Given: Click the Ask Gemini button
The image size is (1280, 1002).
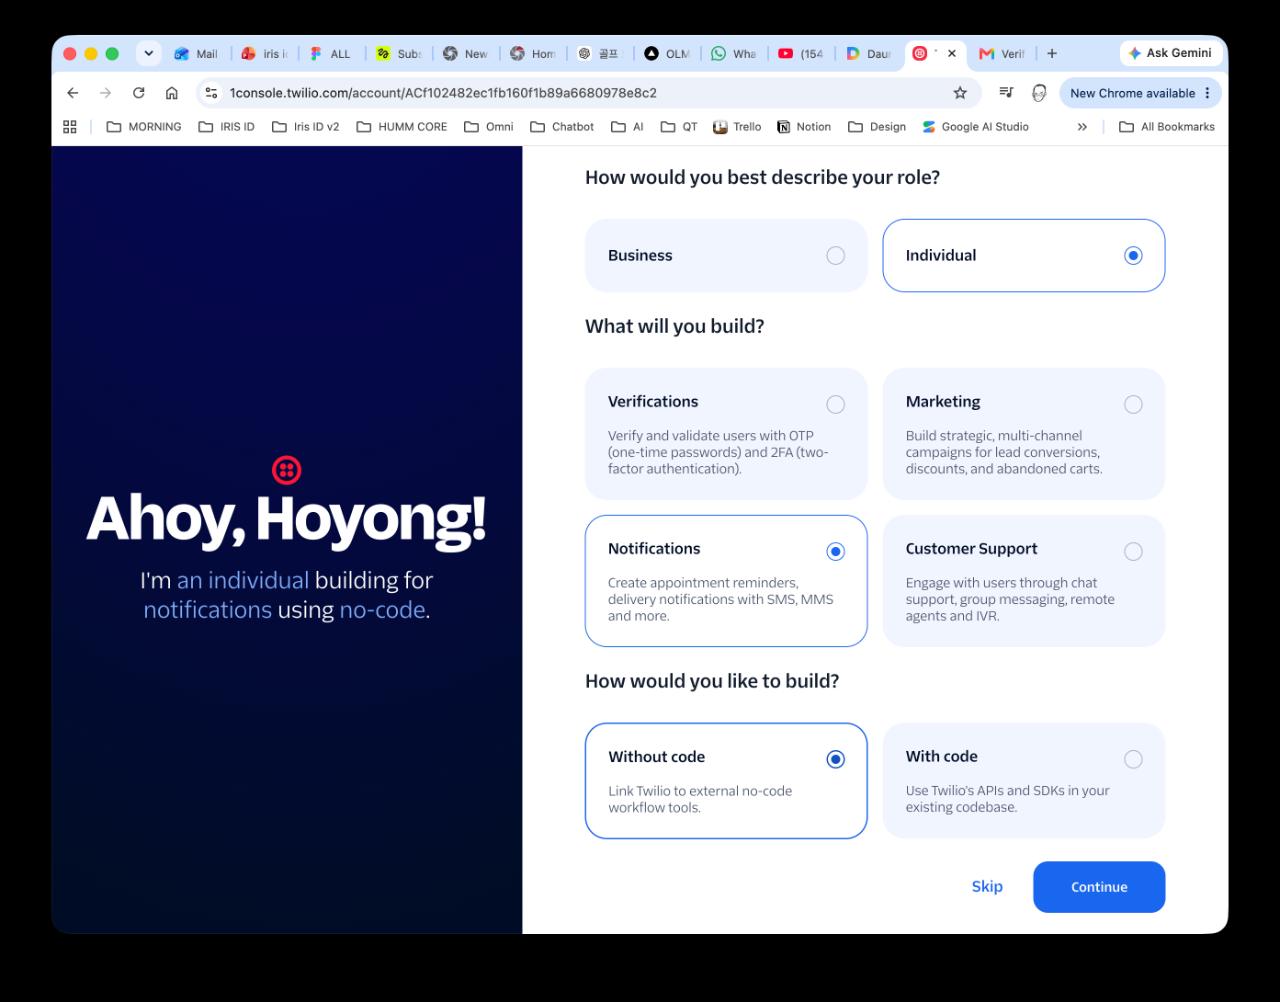Looking at the screenshot, I should click(1169, 53).
